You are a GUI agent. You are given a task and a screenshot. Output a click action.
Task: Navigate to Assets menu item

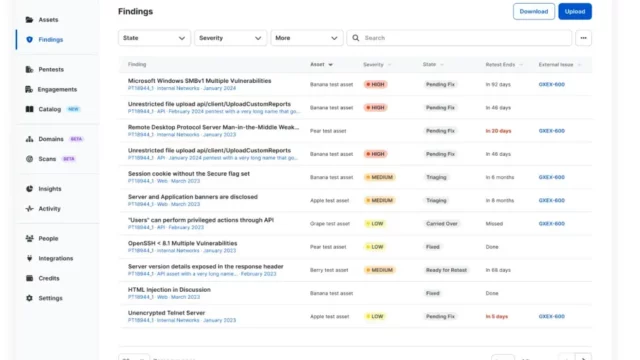48,20
